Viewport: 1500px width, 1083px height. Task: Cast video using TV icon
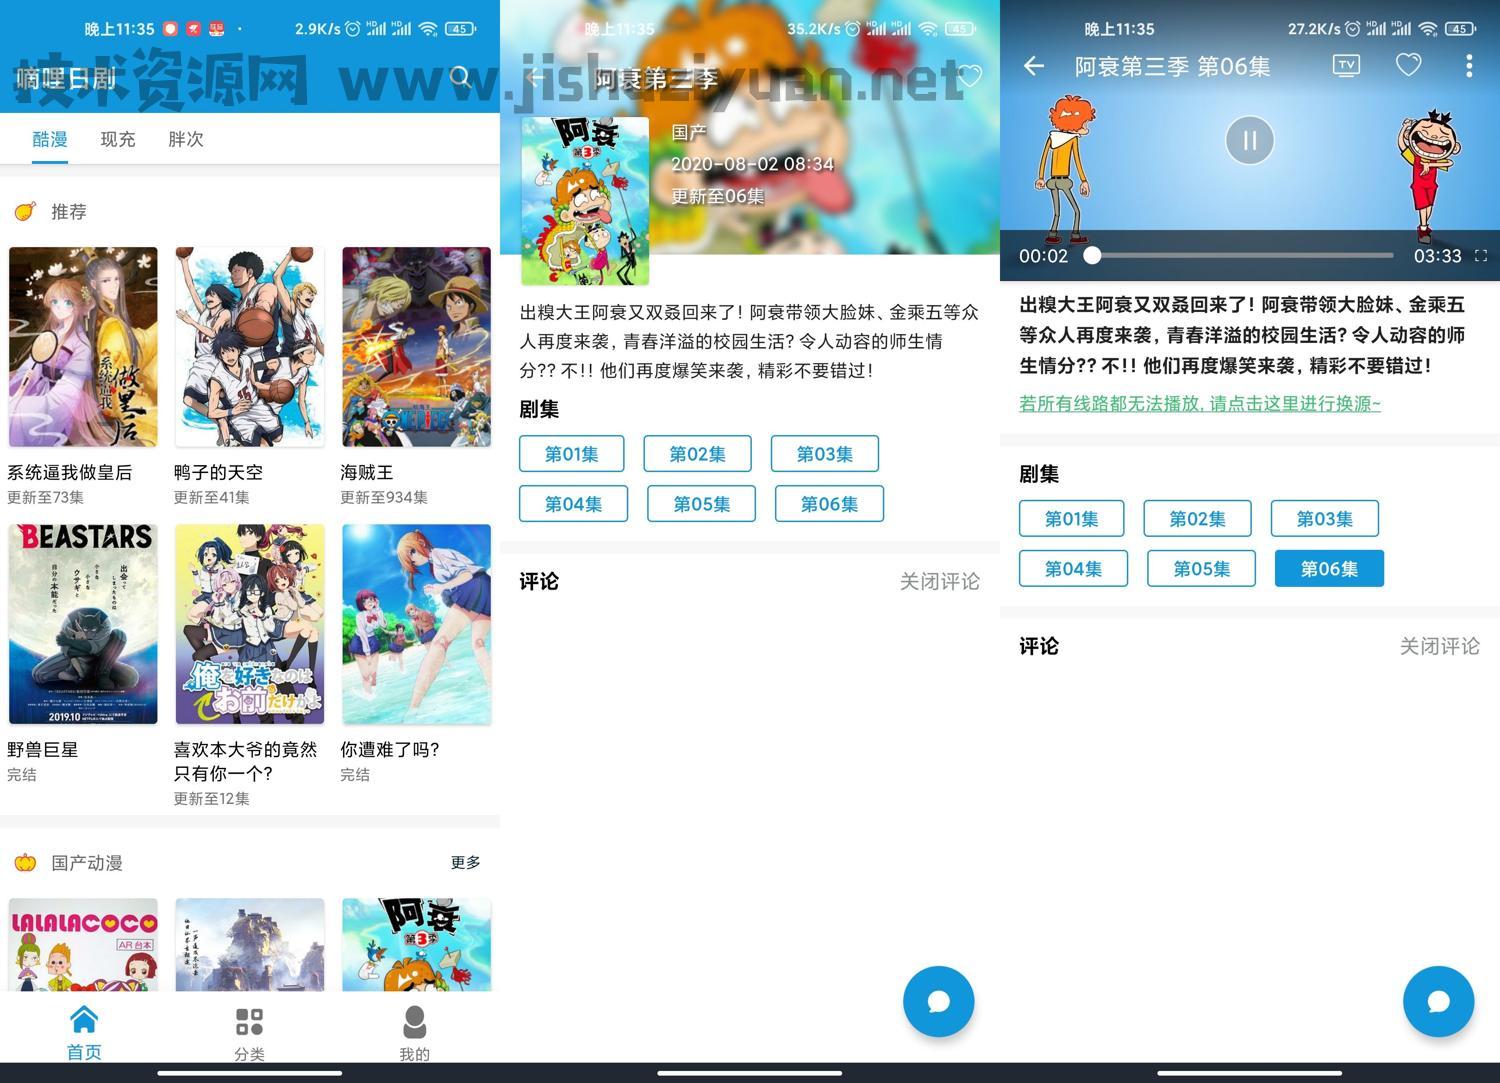click(1346, 66)
